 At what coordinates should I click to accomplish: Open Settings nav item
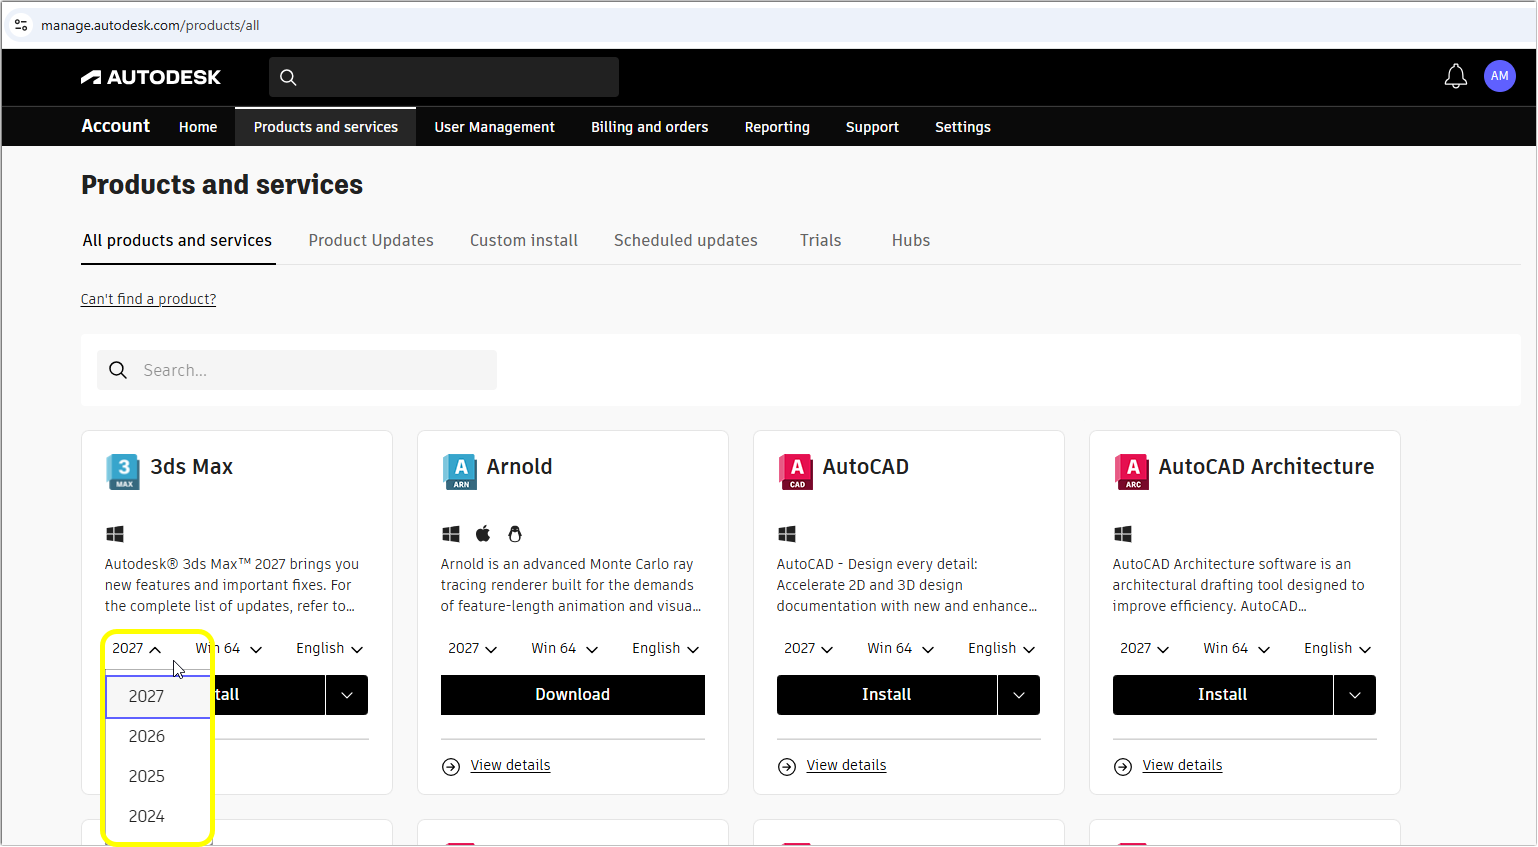[x=963, y=127]
